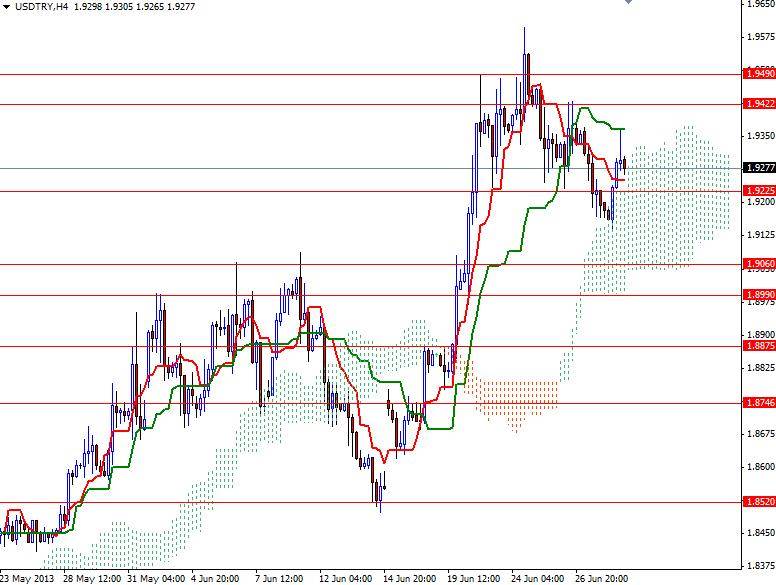
Task: Click the 23 May 2013 date label
Action: coord(27,579)
